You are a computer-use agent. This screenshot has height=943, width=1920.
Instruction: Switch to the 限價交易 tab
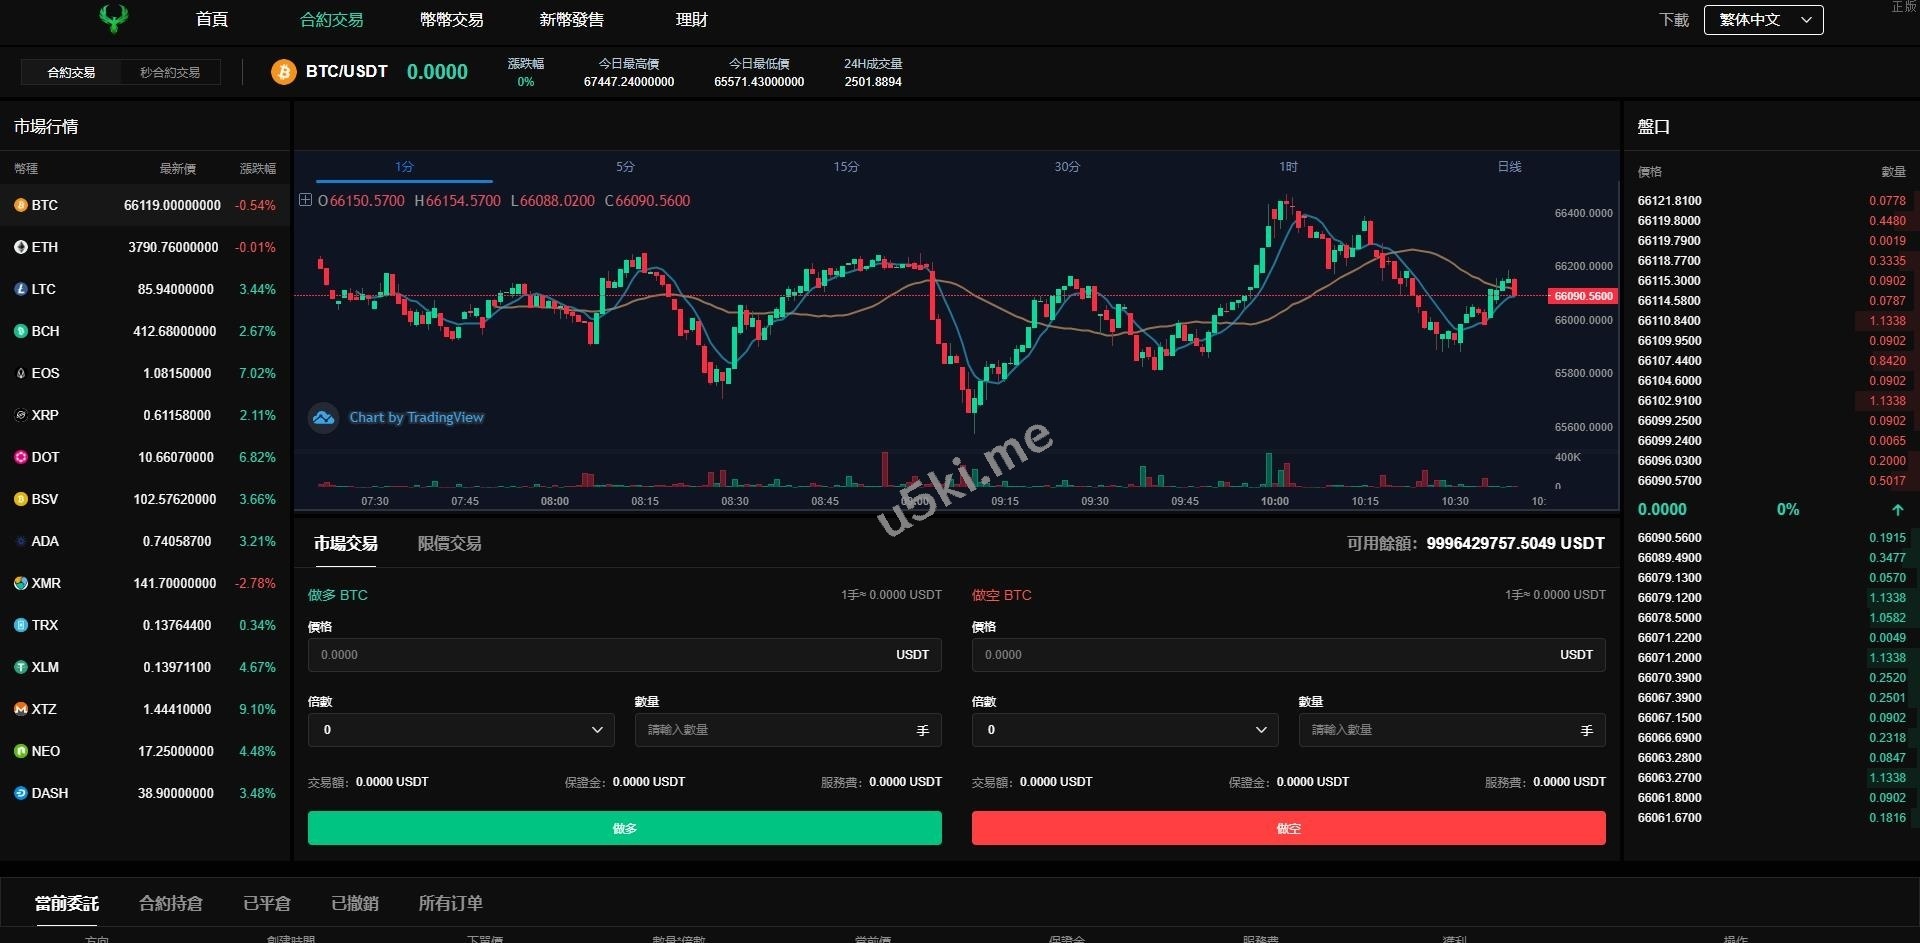click(449, 543)
